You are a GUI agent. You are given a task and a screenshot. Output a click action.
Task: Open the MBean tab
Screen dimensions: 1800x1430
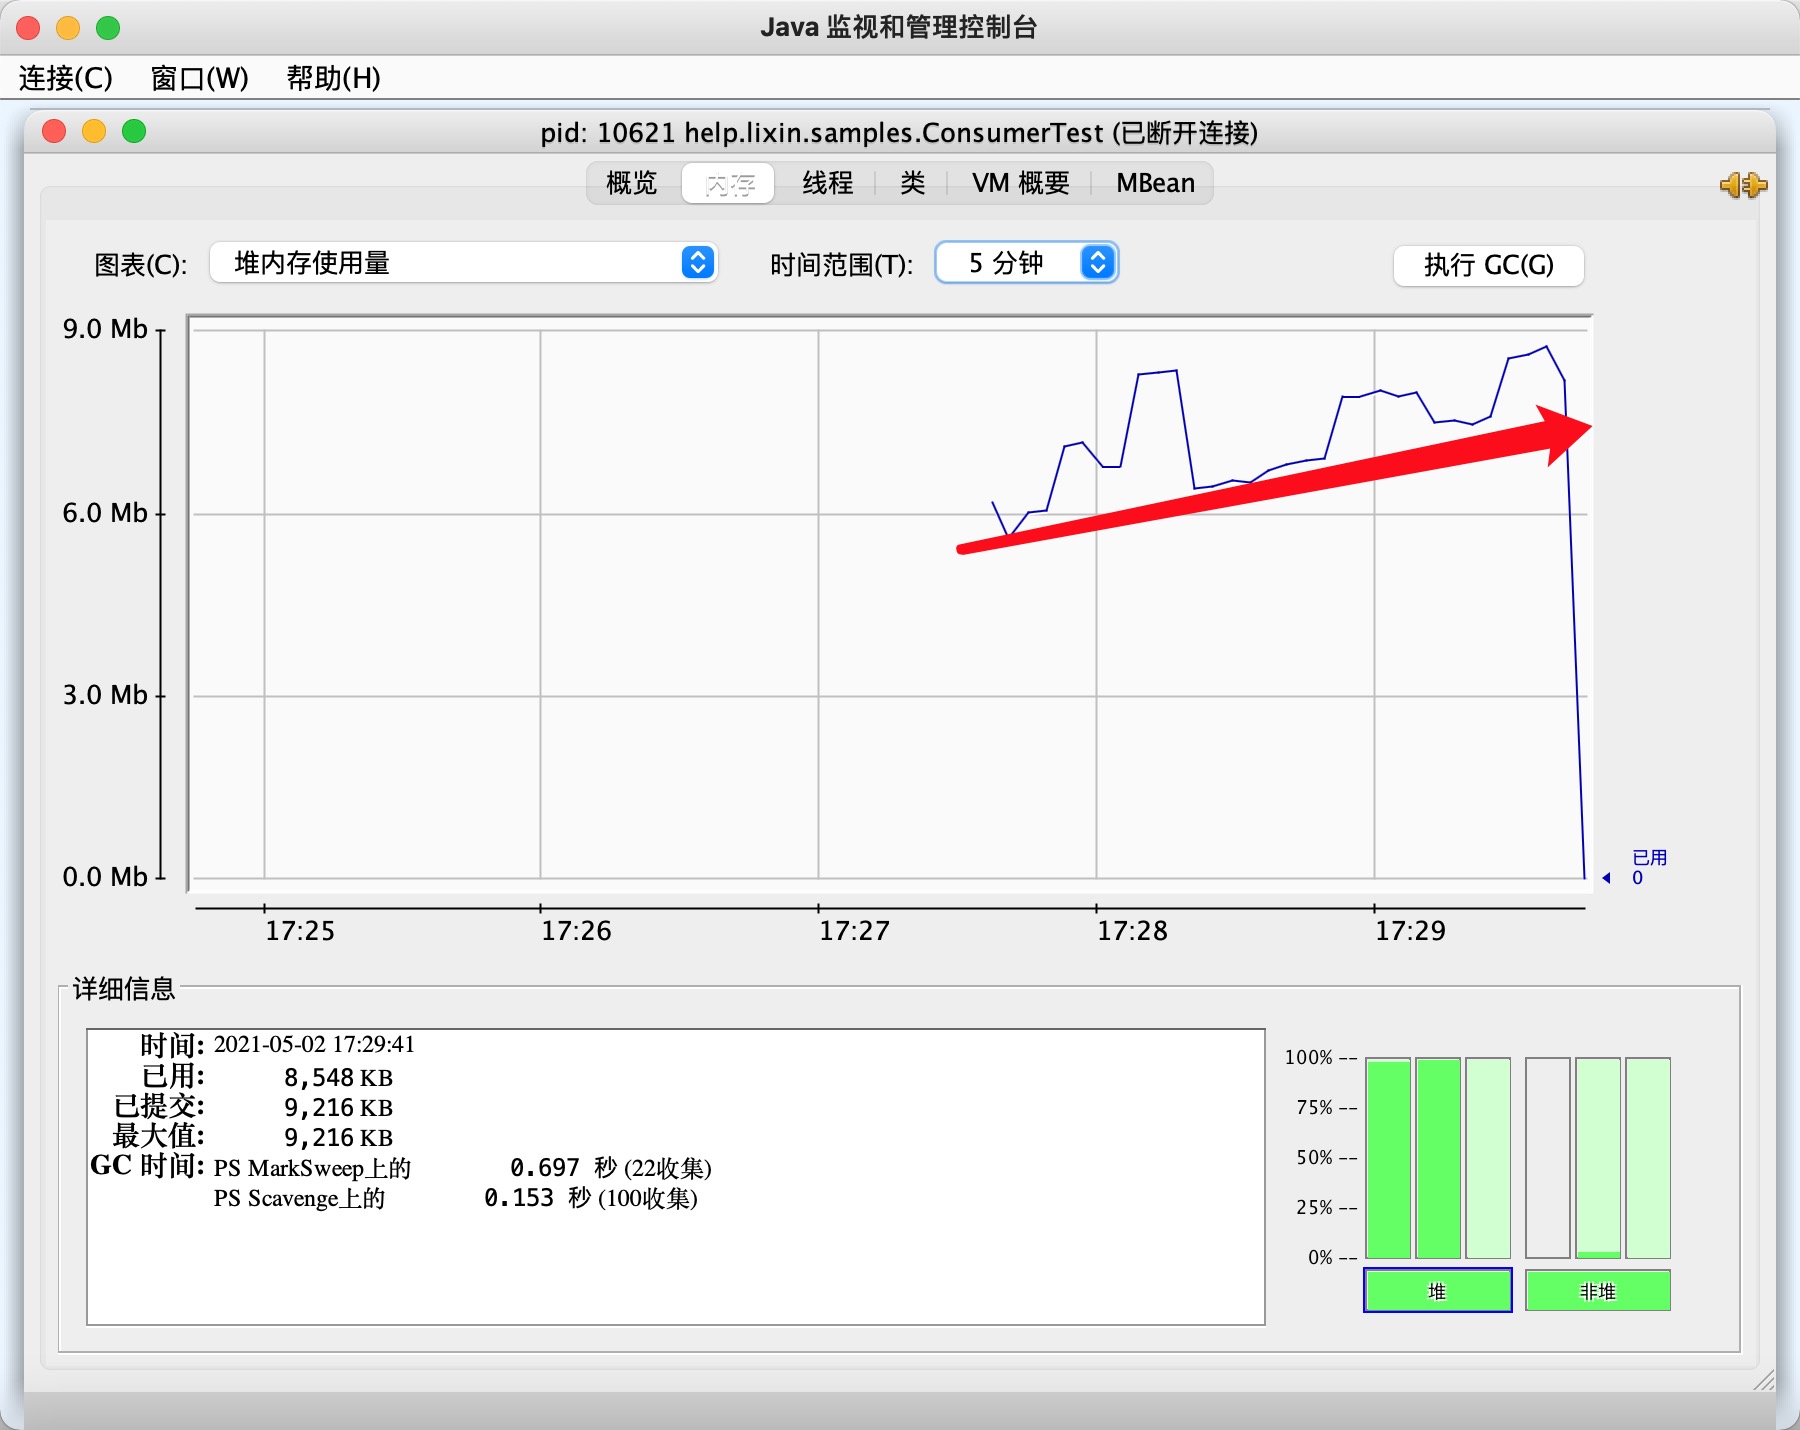coord(1155,183)
